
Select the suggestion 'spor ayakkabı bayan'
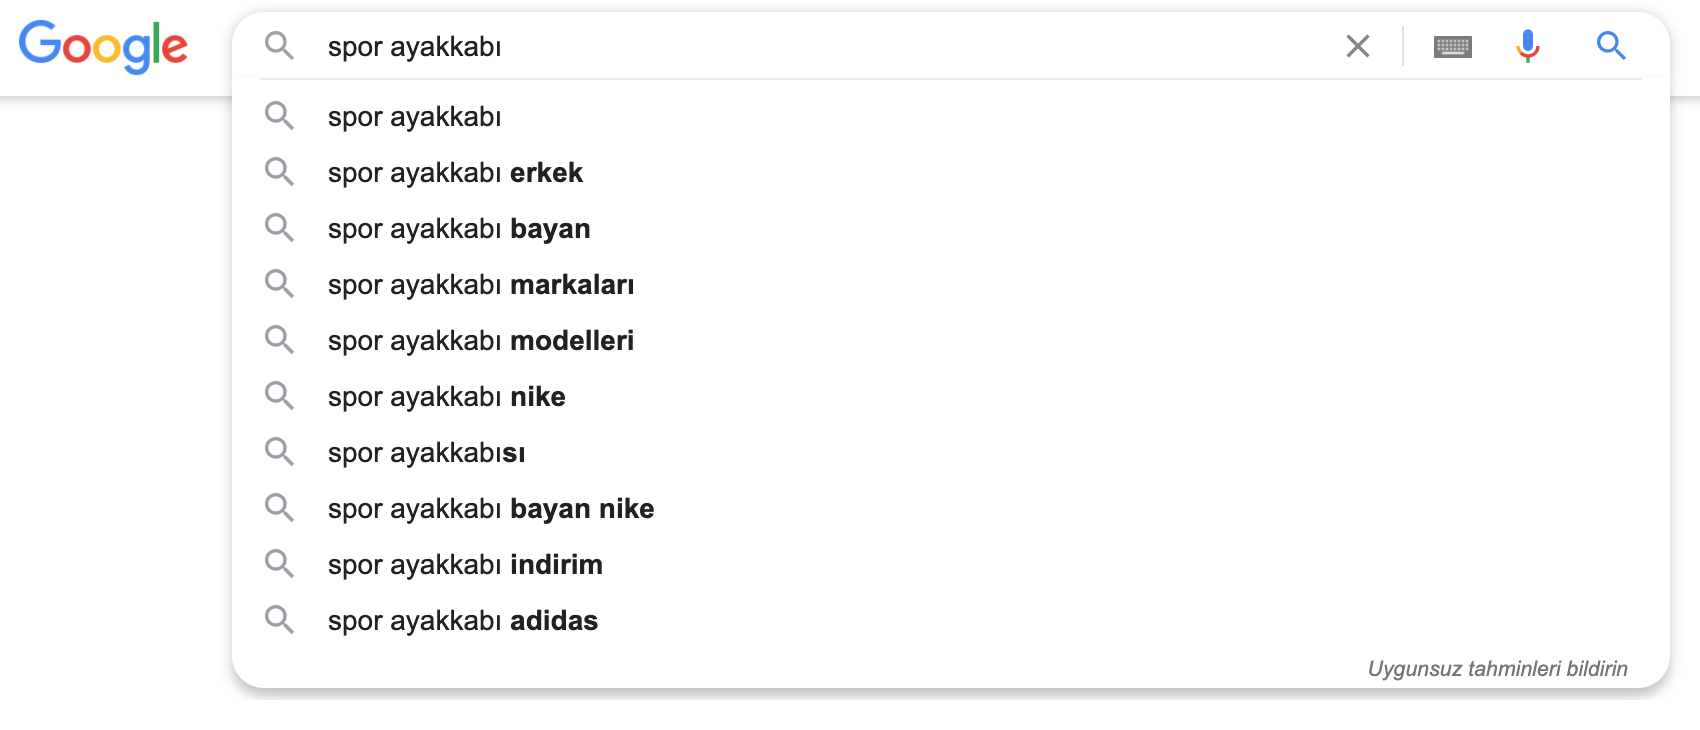[950, 228]
